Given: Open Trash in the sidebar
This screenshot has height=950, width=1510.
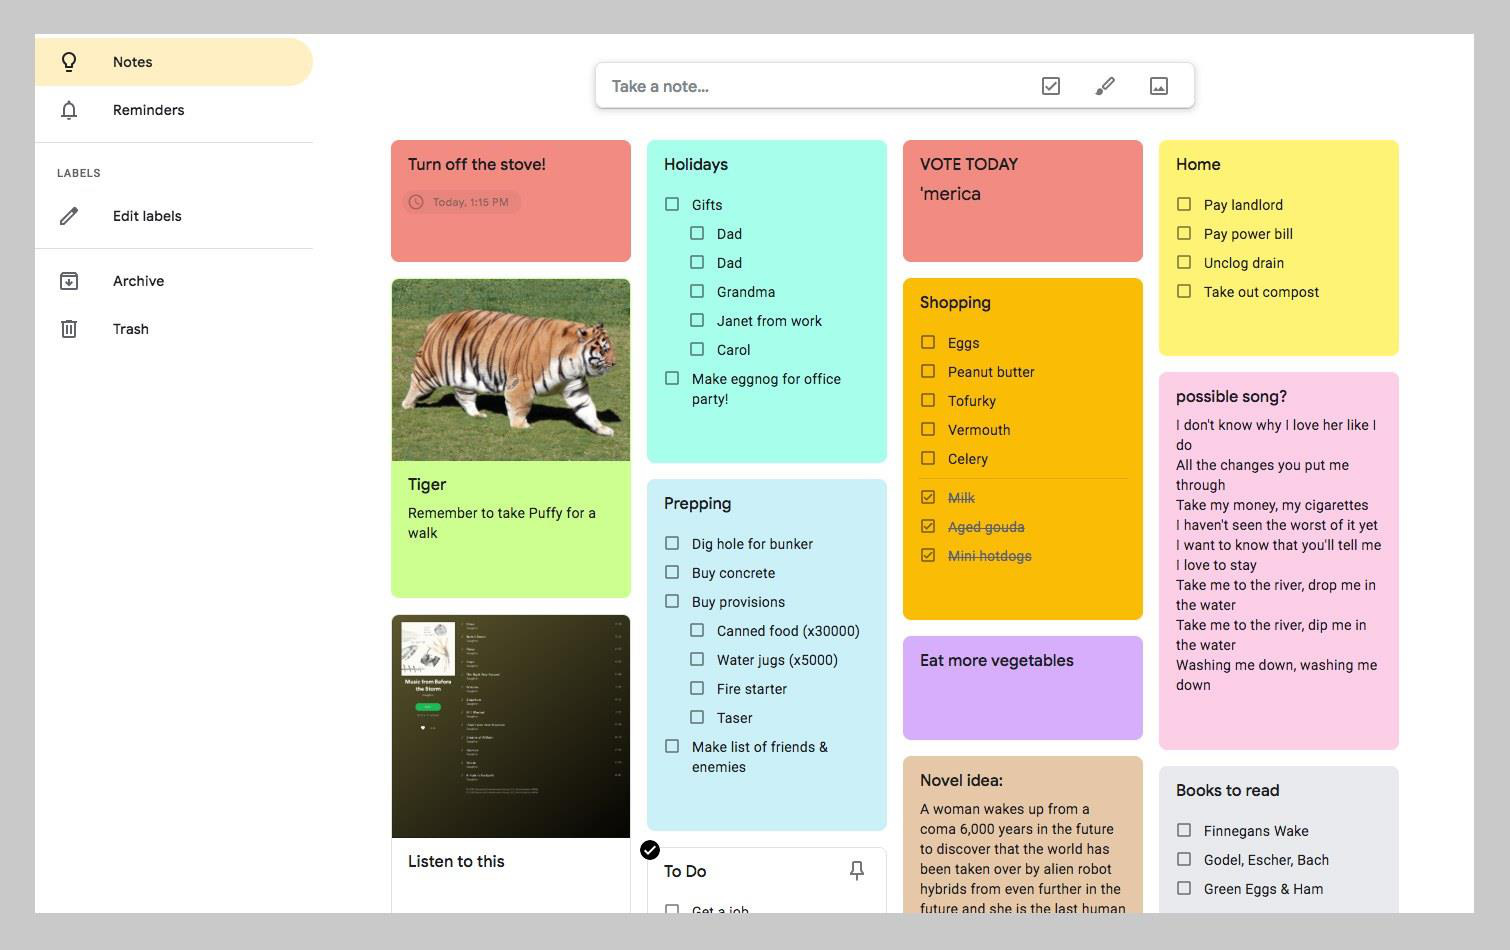Looking at the screenshot, I should tap(130, 329).
